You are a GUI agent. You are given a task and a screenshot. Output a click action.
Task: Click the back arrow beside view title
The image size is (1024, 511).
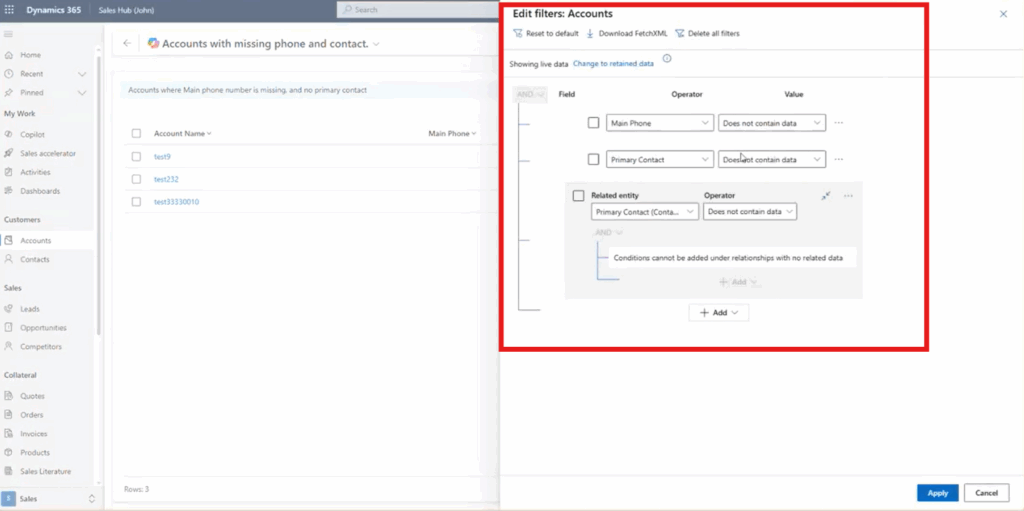point(127,43)
